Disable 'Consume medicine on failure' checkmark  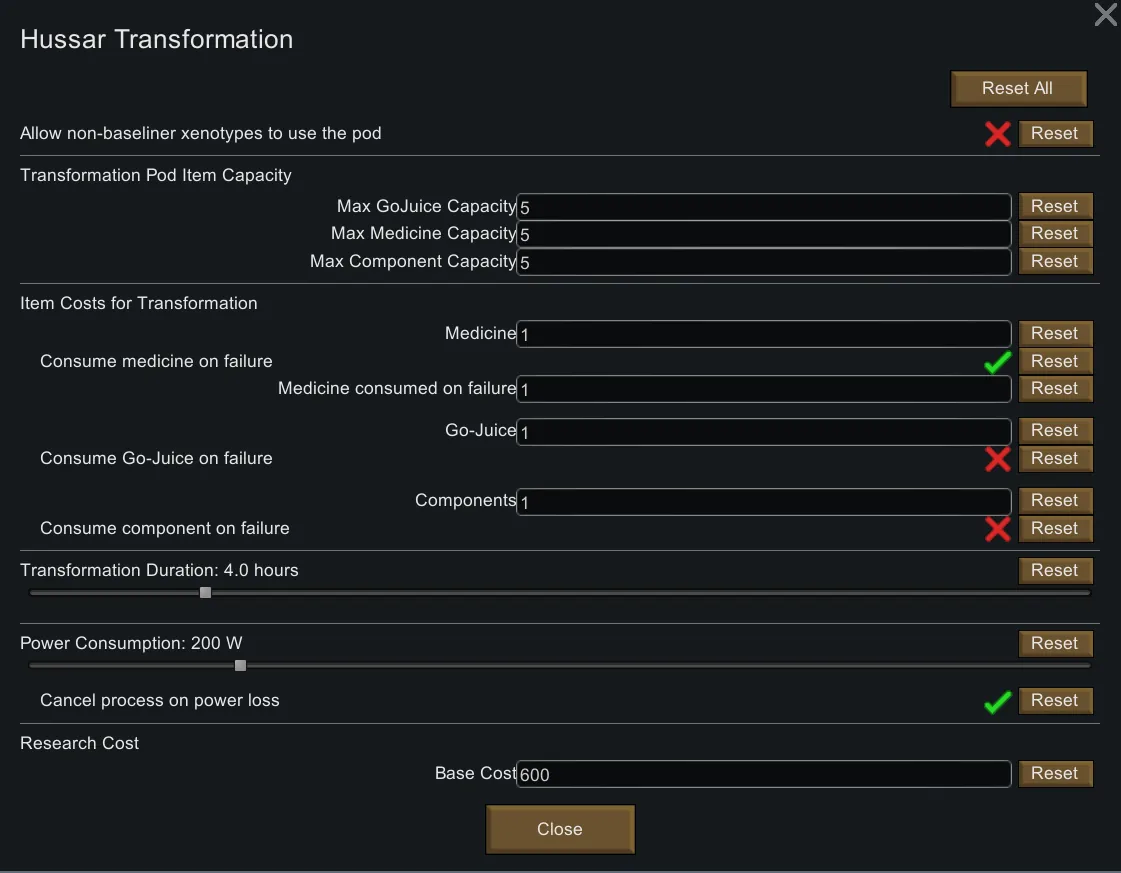click(997, 362)
